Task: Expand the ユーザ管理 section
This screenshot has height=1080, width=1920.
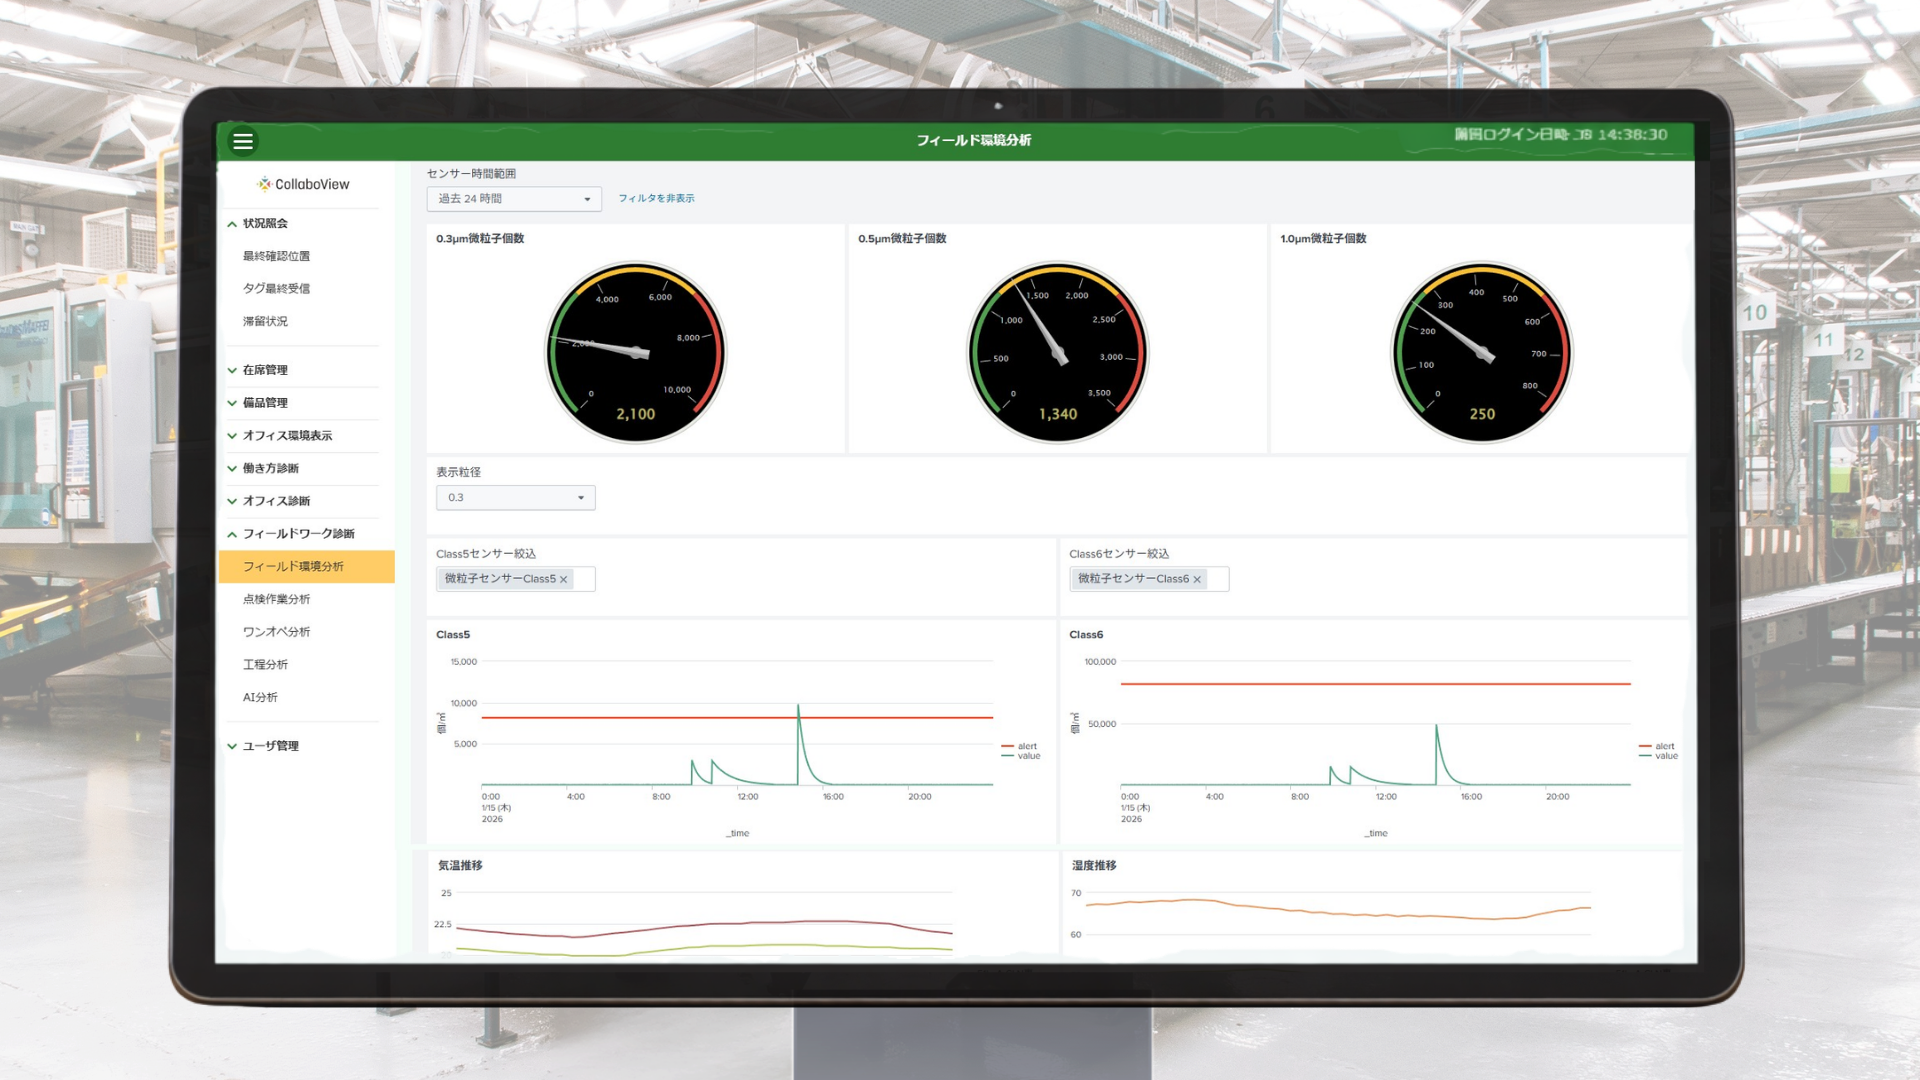Action: 270,746
